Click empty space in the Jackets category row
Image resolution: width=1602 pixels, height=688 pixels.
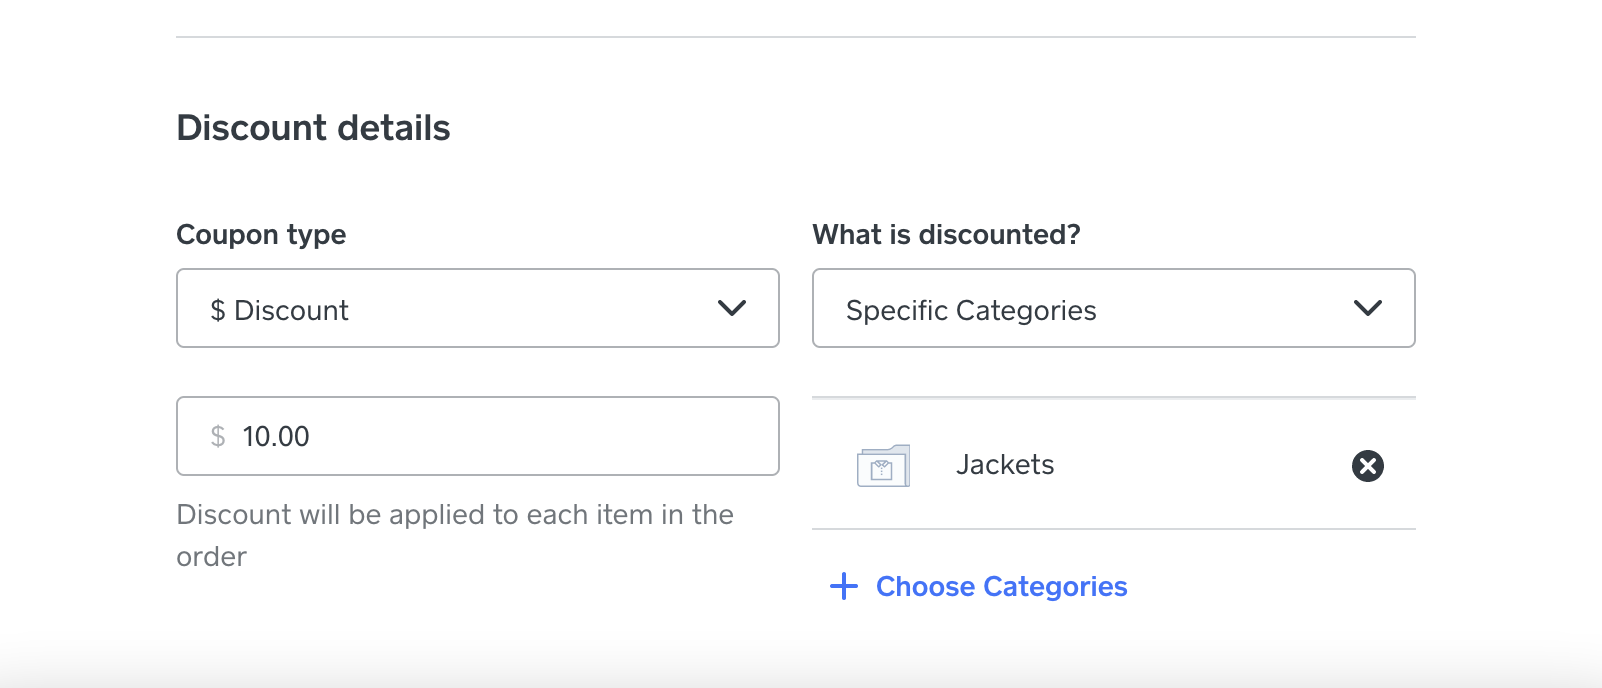pos(1200,465)
